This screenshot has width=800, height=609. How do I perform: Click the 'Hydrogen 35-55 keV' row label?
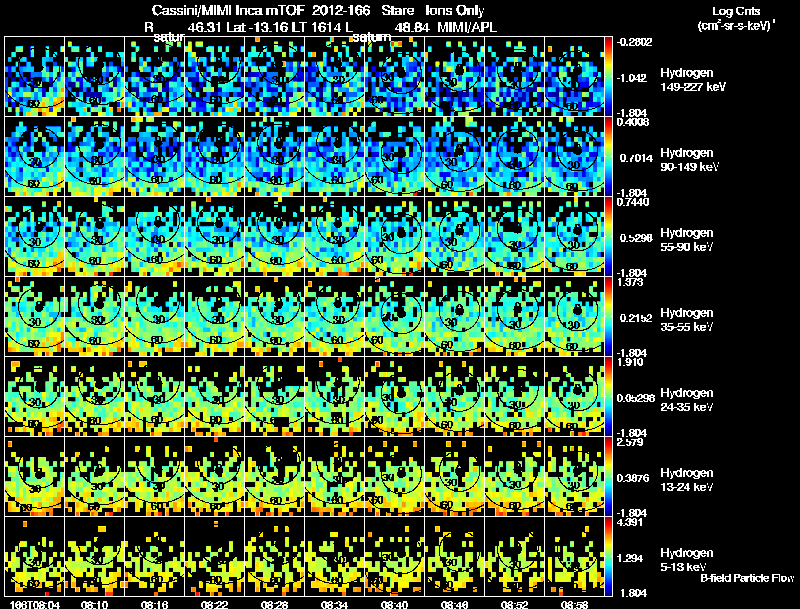coord(687,320)
